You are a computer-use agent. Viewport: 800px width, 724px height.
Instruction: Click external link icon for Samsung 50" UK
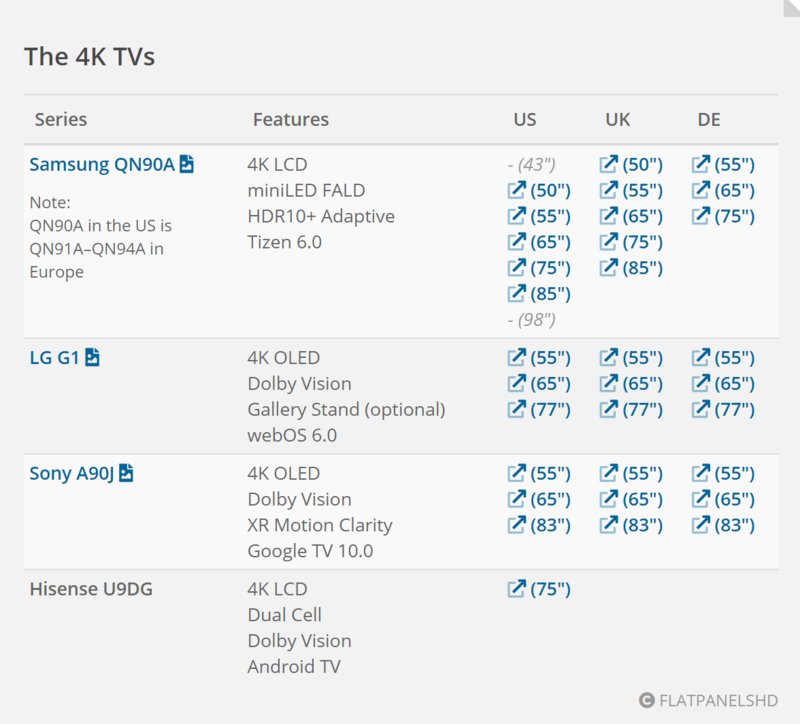608,164
